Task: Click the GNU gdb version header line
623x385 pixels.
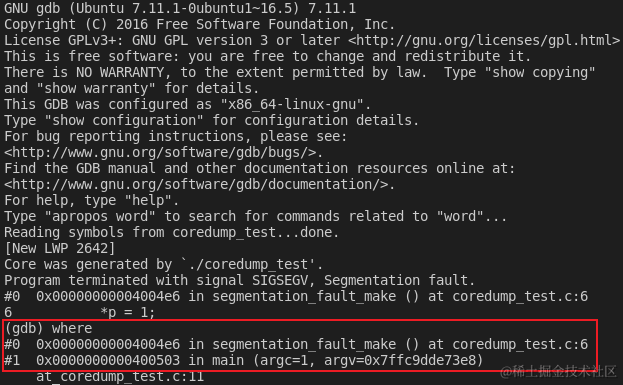Action: (180, 8)
